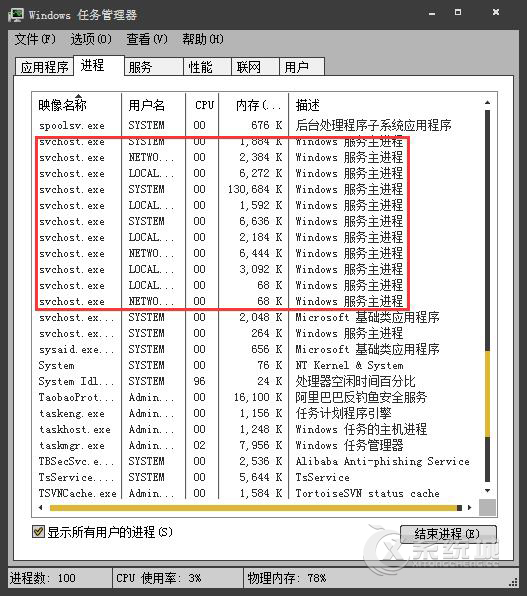
Task: Open the 选项(O) menu
Action: 91,39
